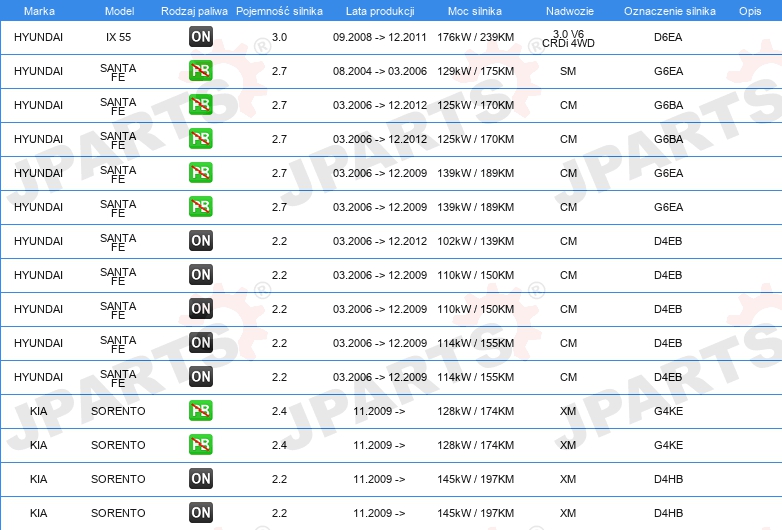
Task: Select the Marka column header
Action: click(x=39, y=11)
